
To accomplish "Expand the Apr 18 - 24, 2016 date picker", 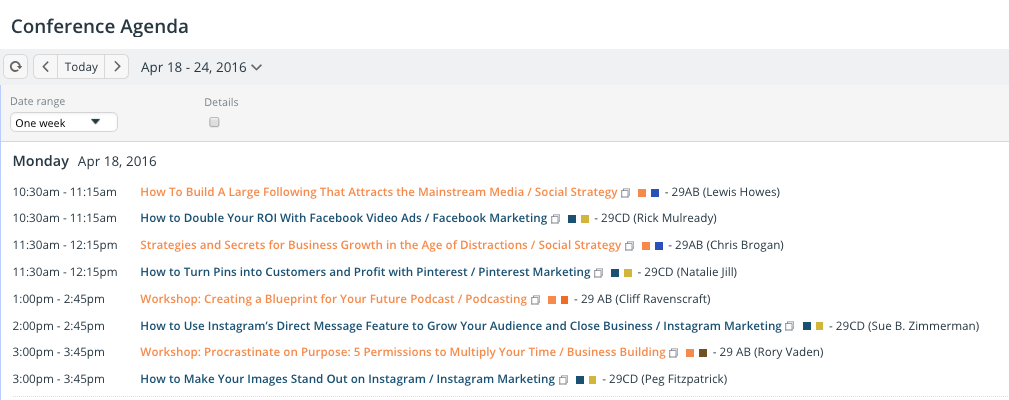I will point(201,67).
